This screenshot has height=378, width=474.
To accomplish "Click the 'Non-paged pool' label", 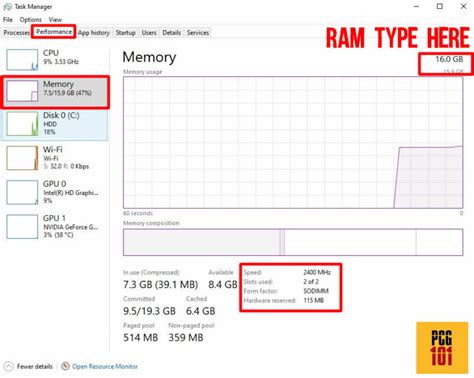I will coord(191,325).
